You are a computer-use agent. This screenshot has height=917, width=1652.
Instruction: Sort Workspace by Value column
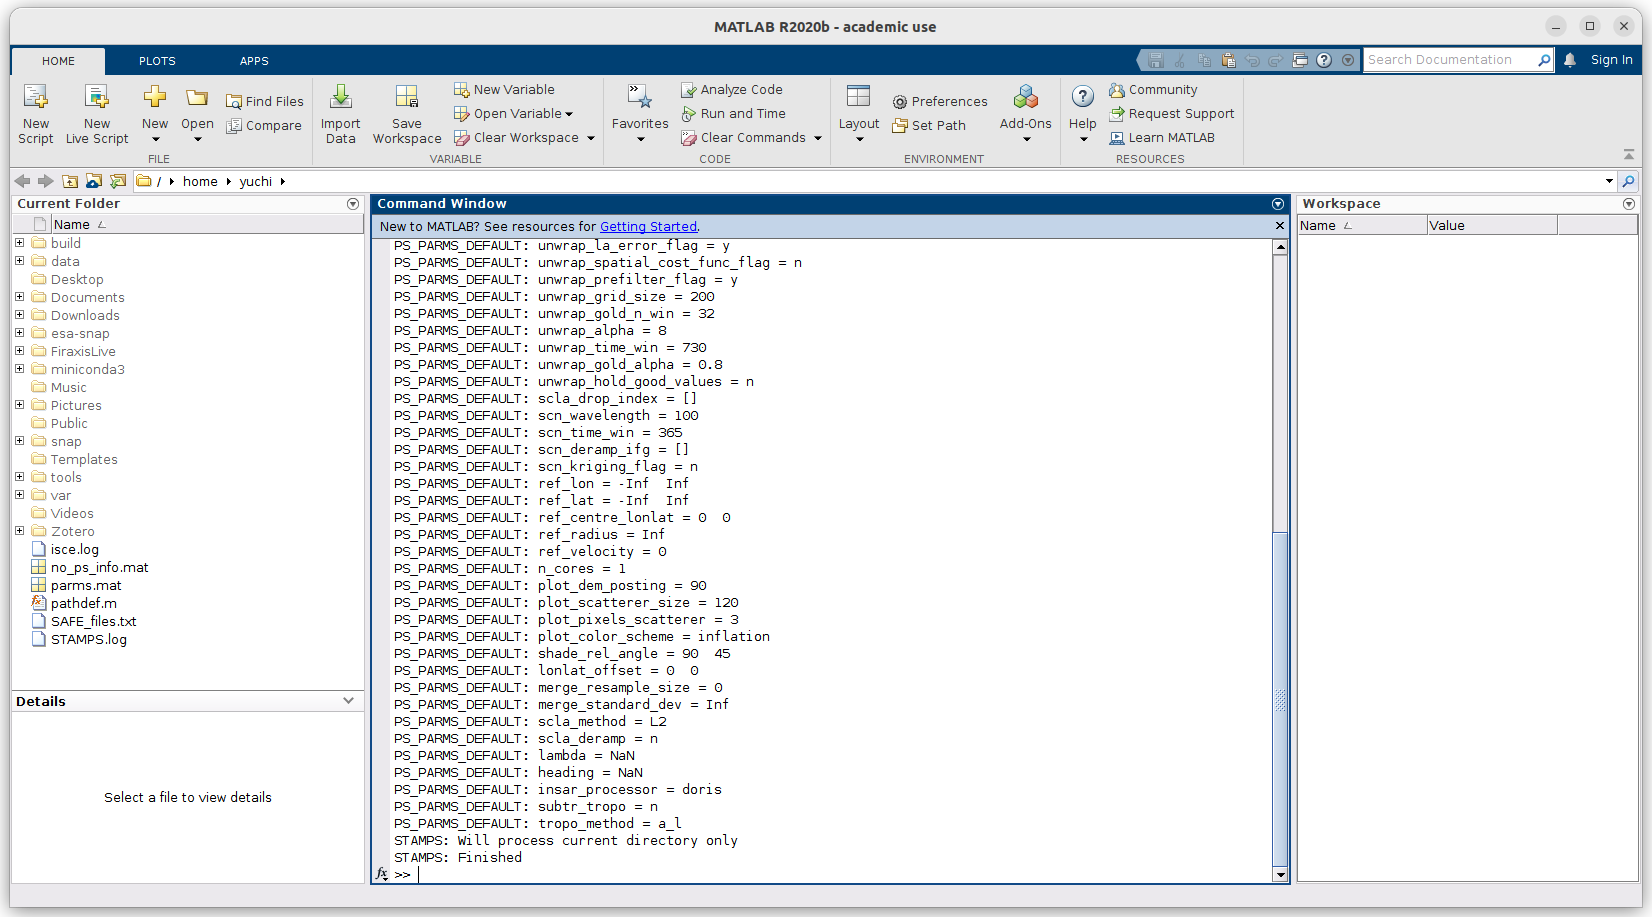click(x=1491, y=225)
